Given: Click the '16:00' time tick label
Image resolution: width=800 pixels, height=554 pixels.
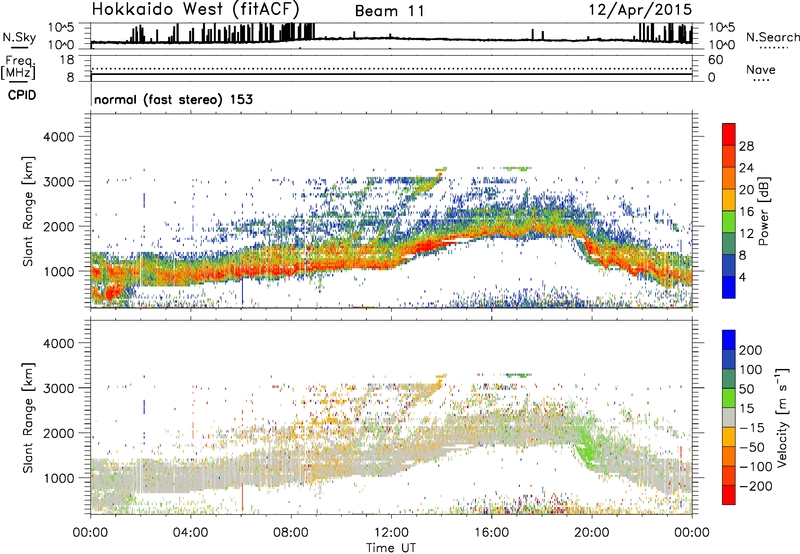Looking at the screenshot, I should point(491,533).
